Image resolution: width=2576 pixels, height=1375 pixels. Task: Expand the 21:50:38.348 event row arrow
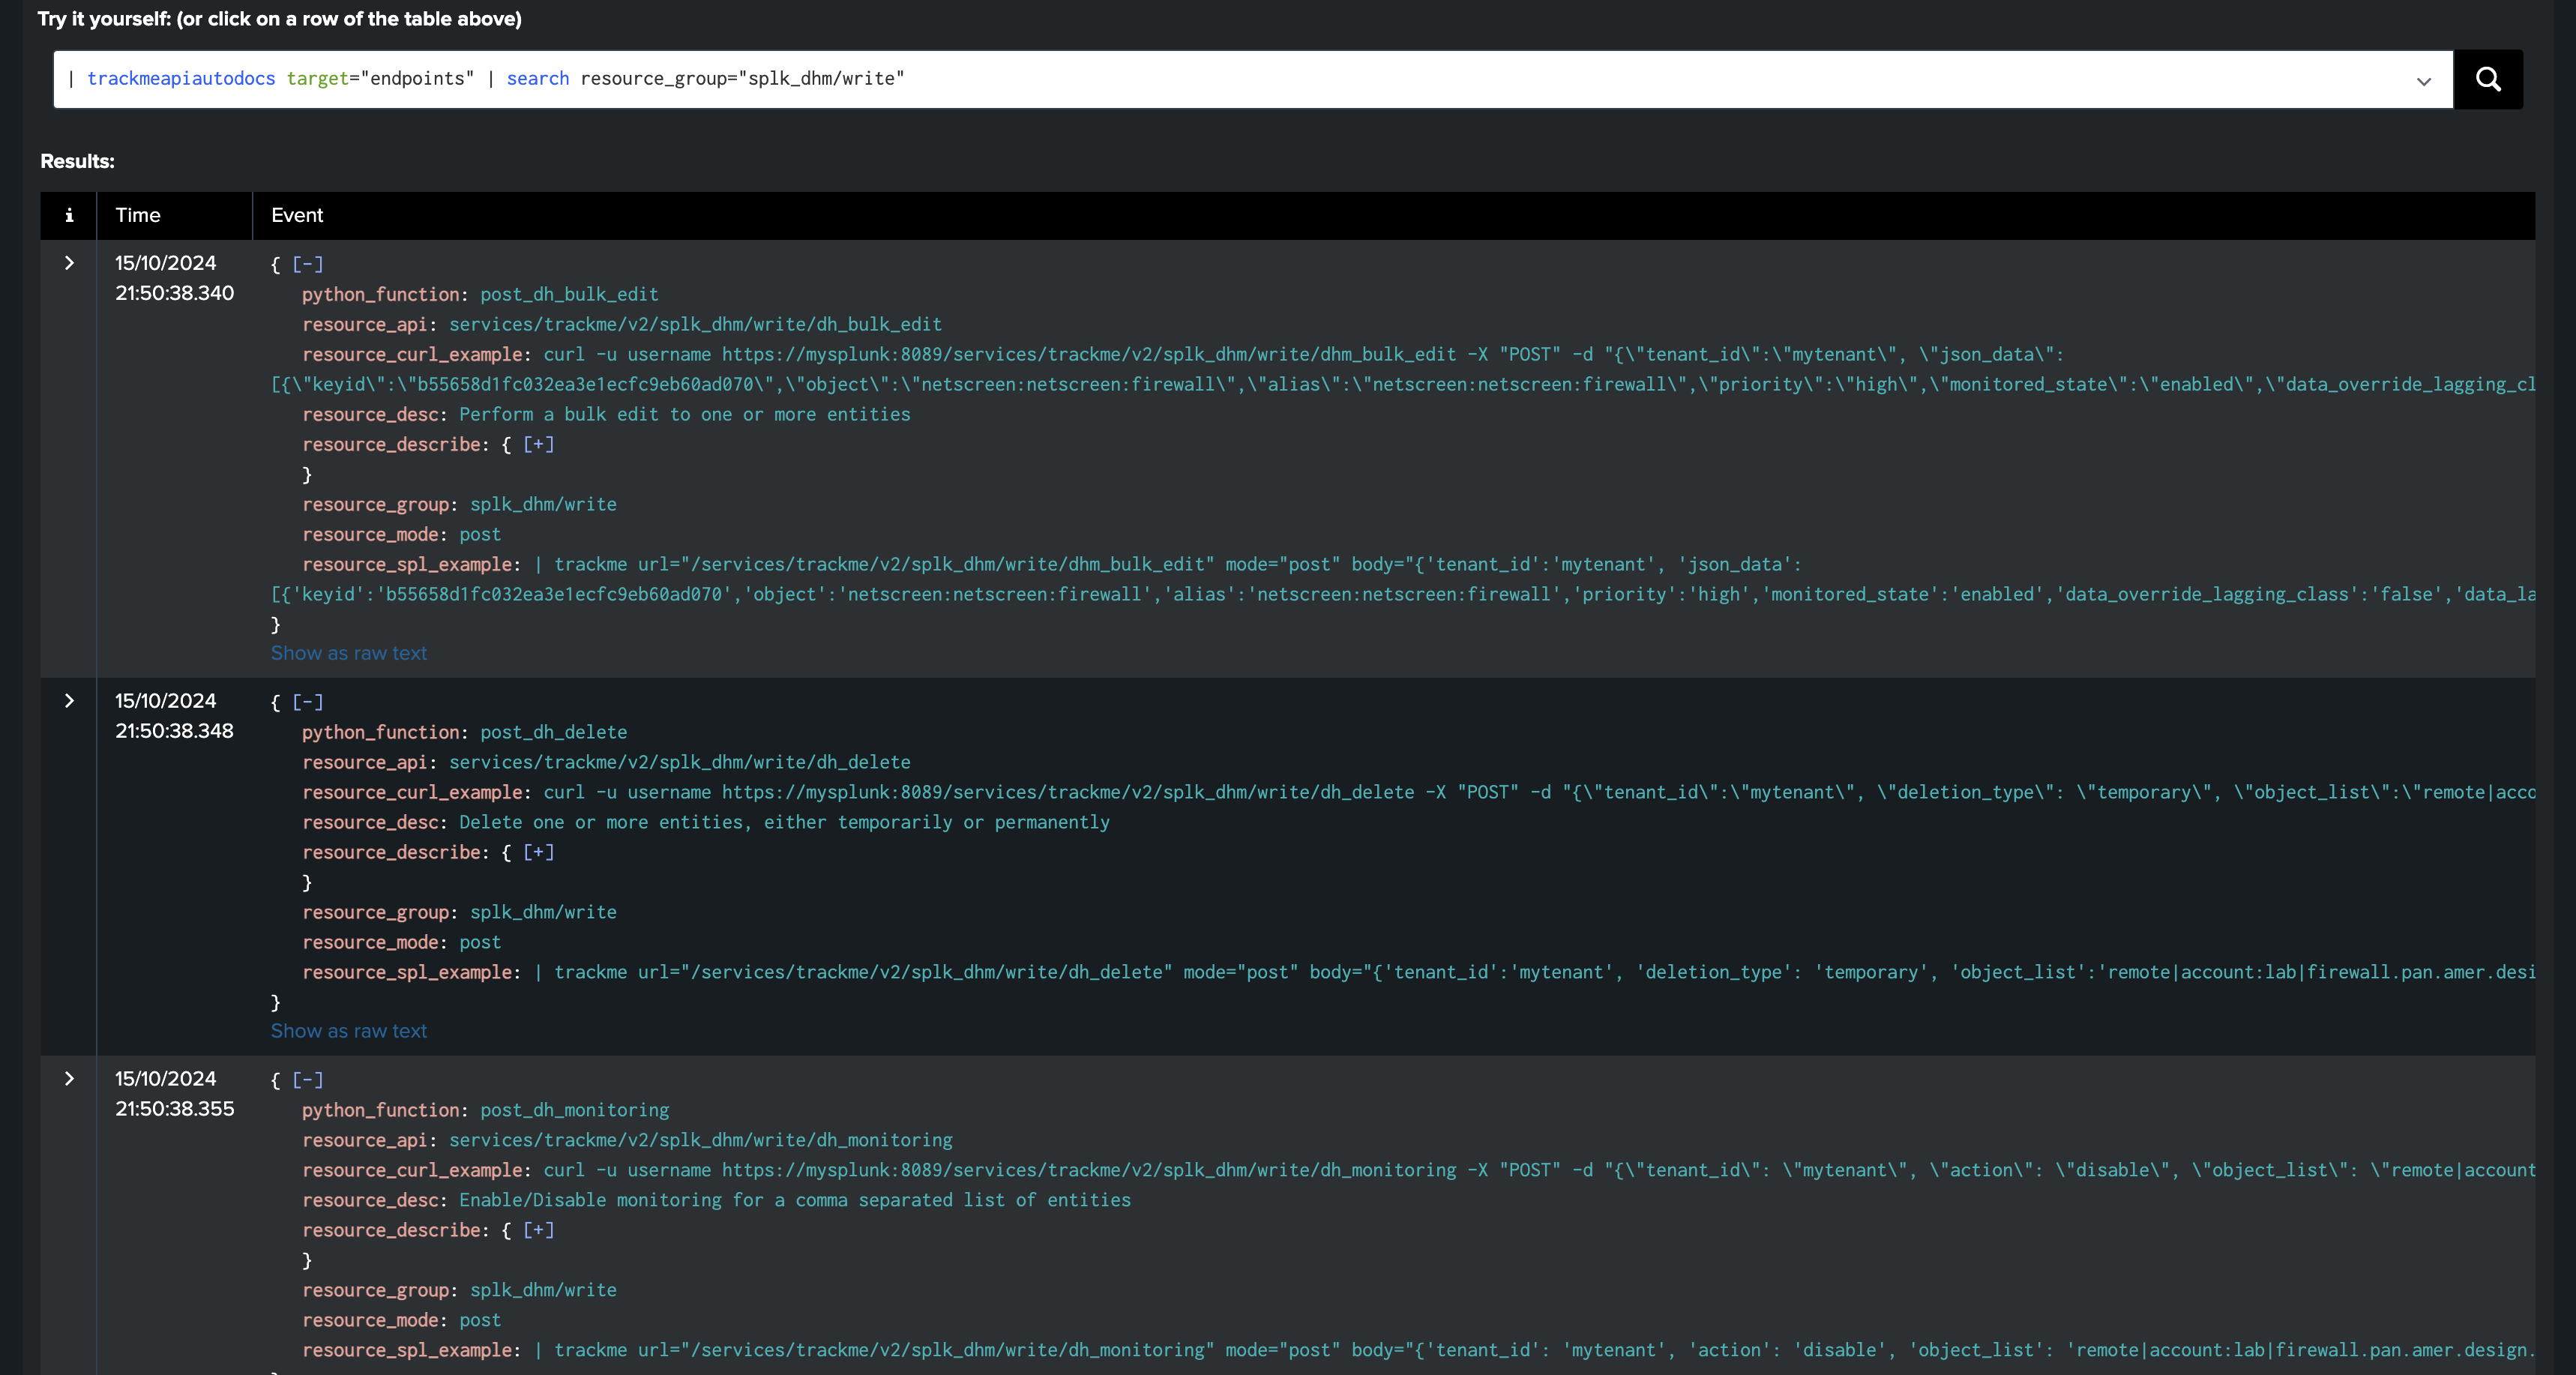(69, 701)
